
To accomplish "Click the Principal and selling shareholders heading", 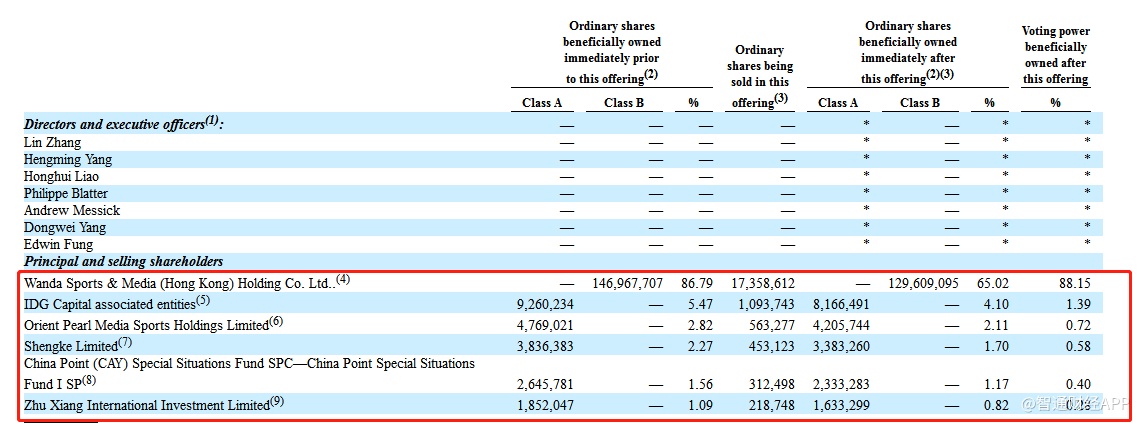I will [124, 261].
